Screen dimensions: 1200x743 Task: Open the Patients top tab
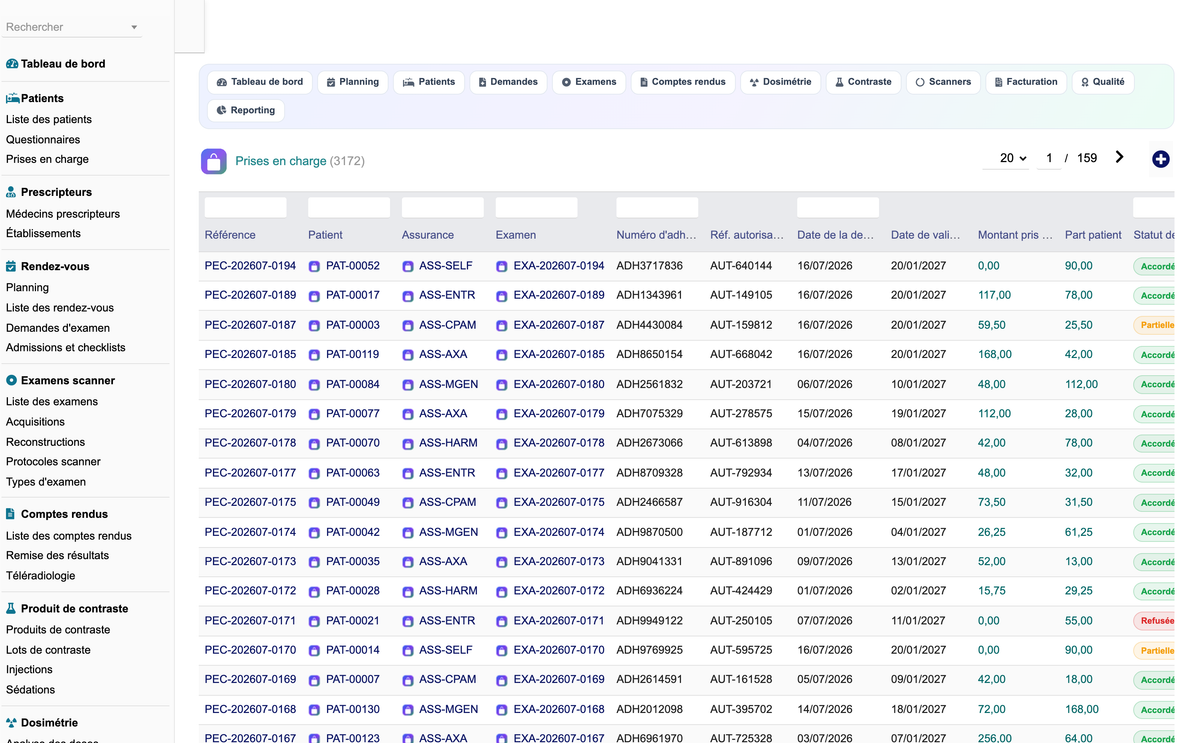point(428,82)
